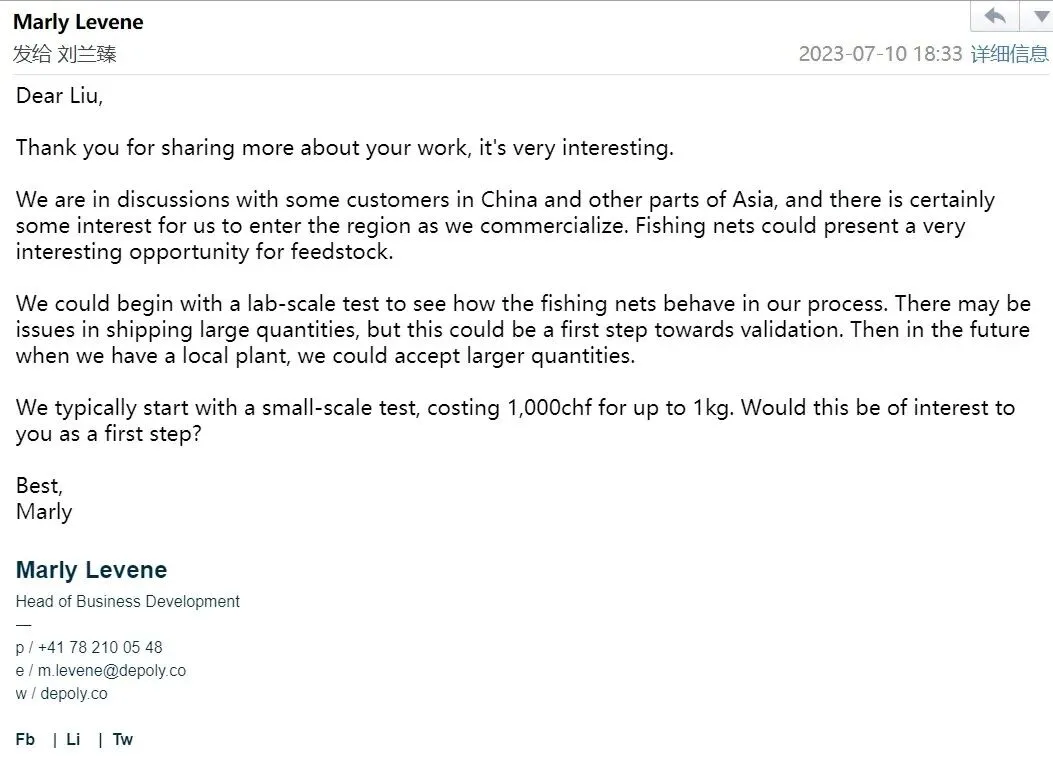Screen dimensions: 1053x768
Task: Click the 2023-07-10 18:33 timestamp
Action: coord(880,54)
